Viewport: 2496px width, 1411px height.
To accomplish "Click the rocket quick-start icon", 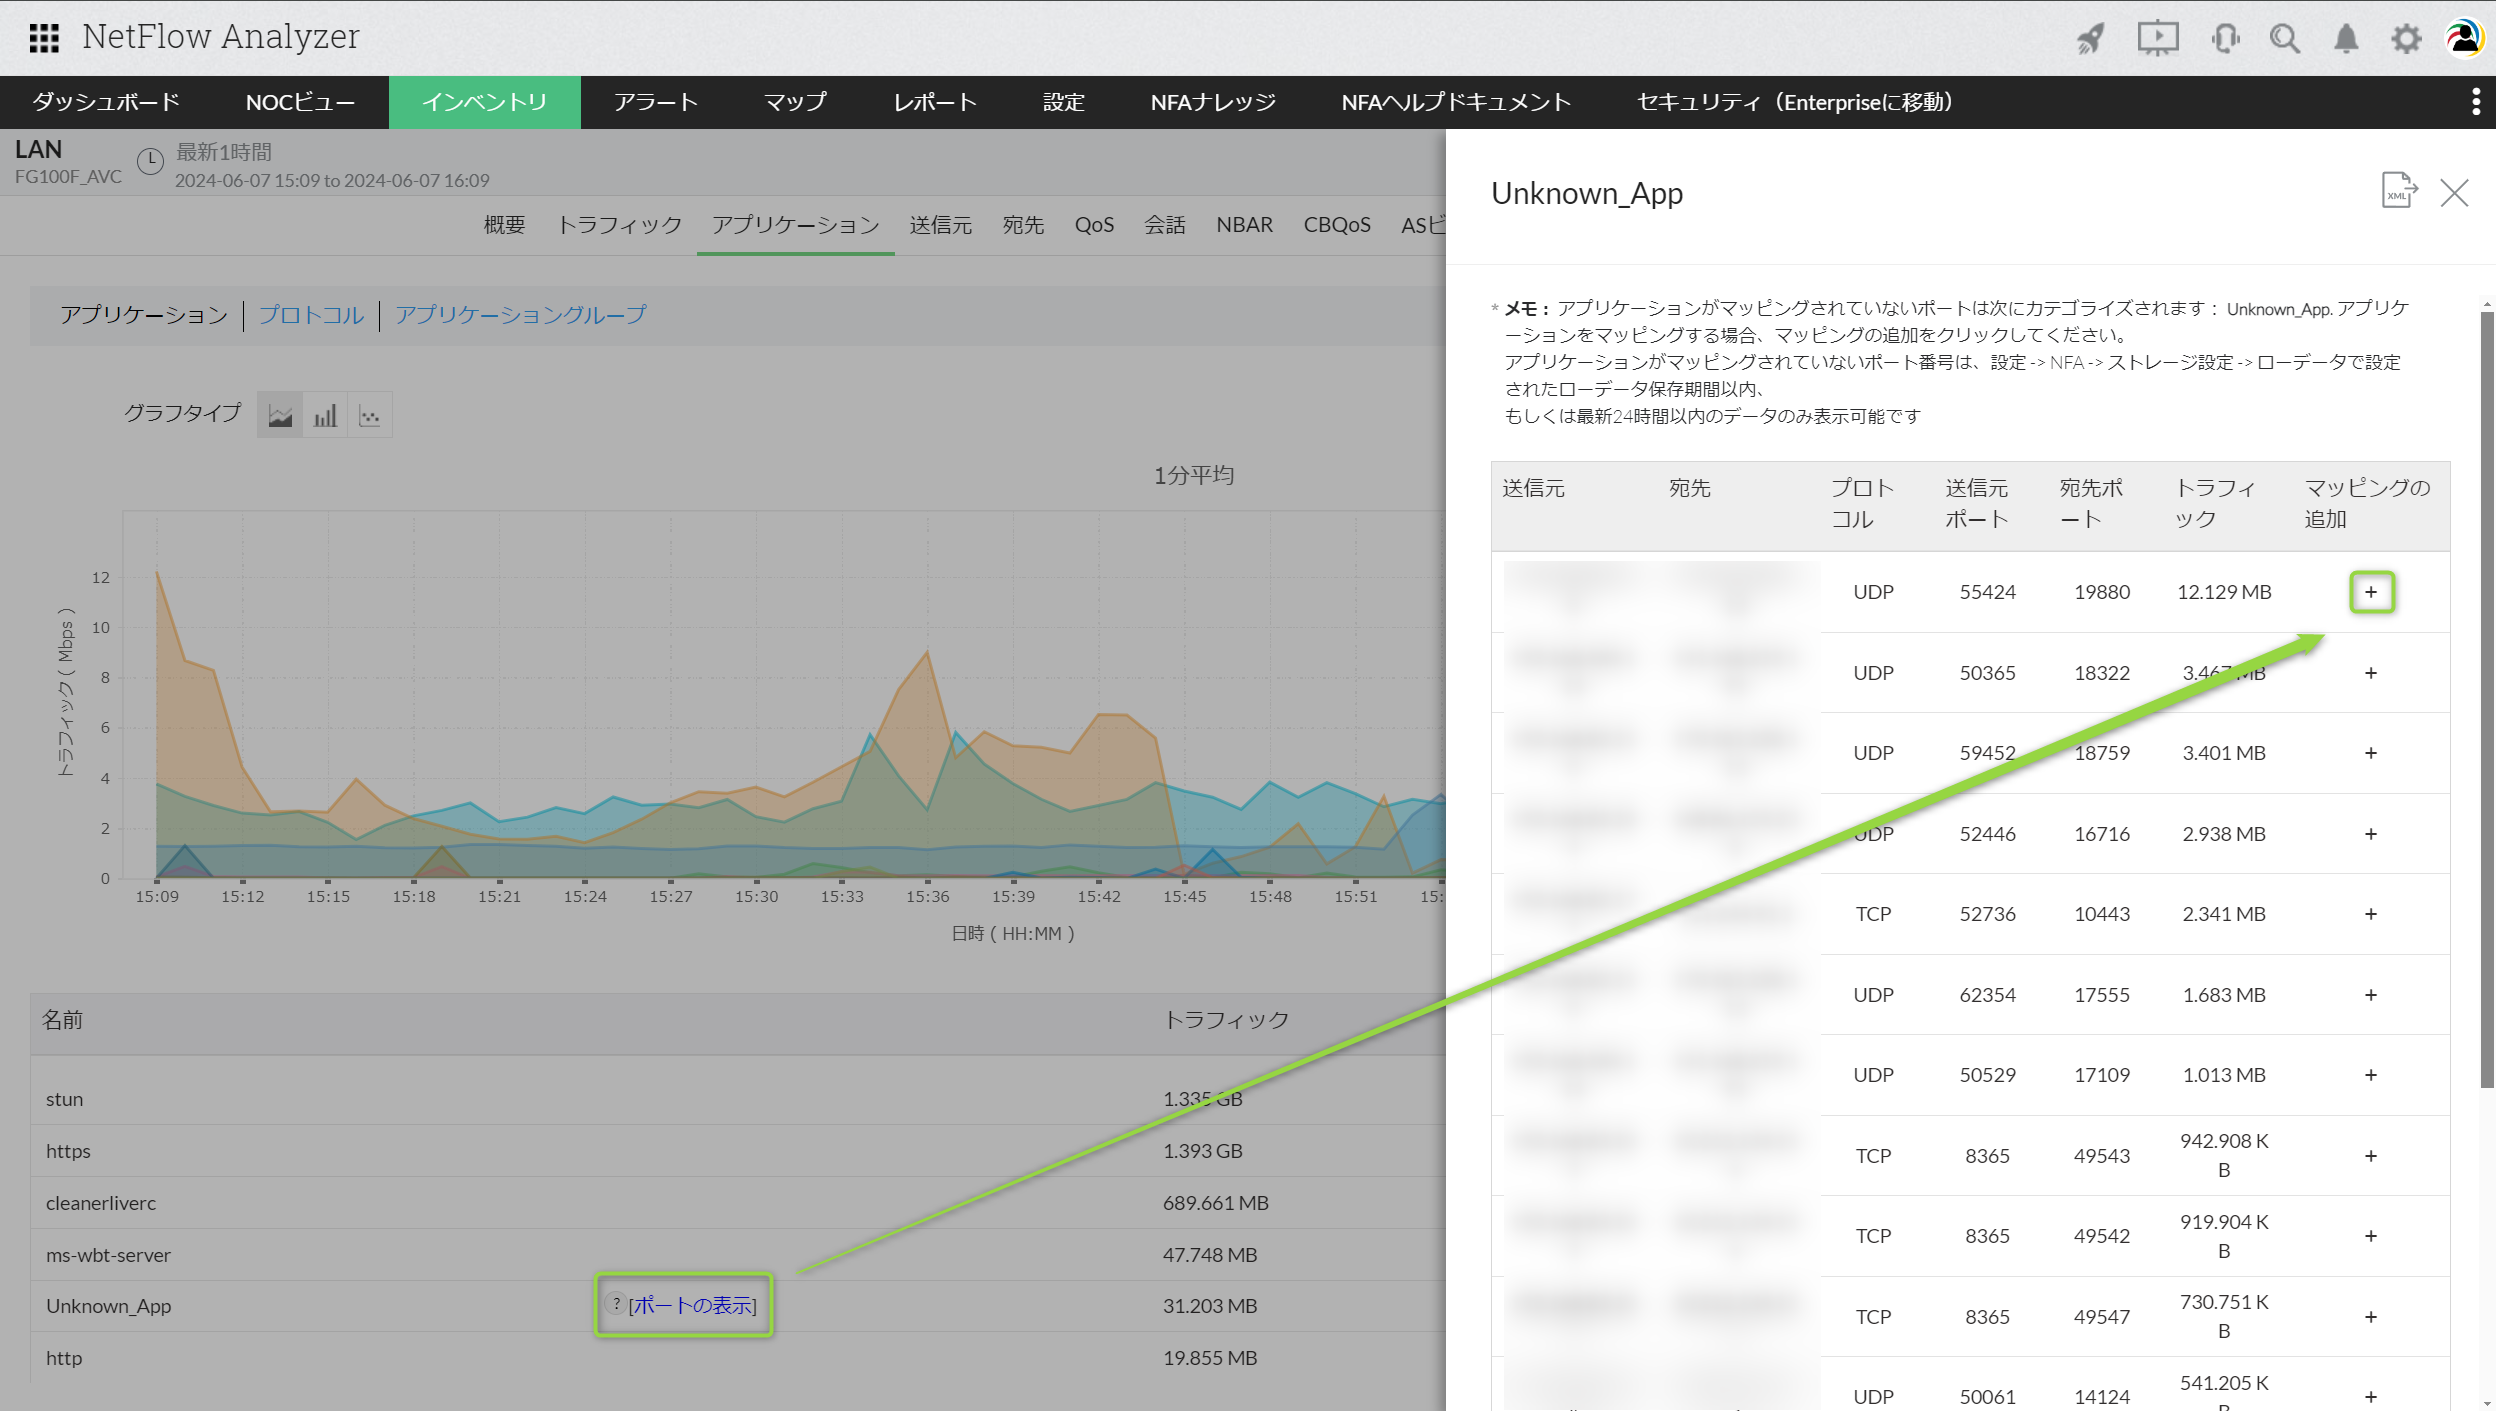I will (x=2090, y=39).
